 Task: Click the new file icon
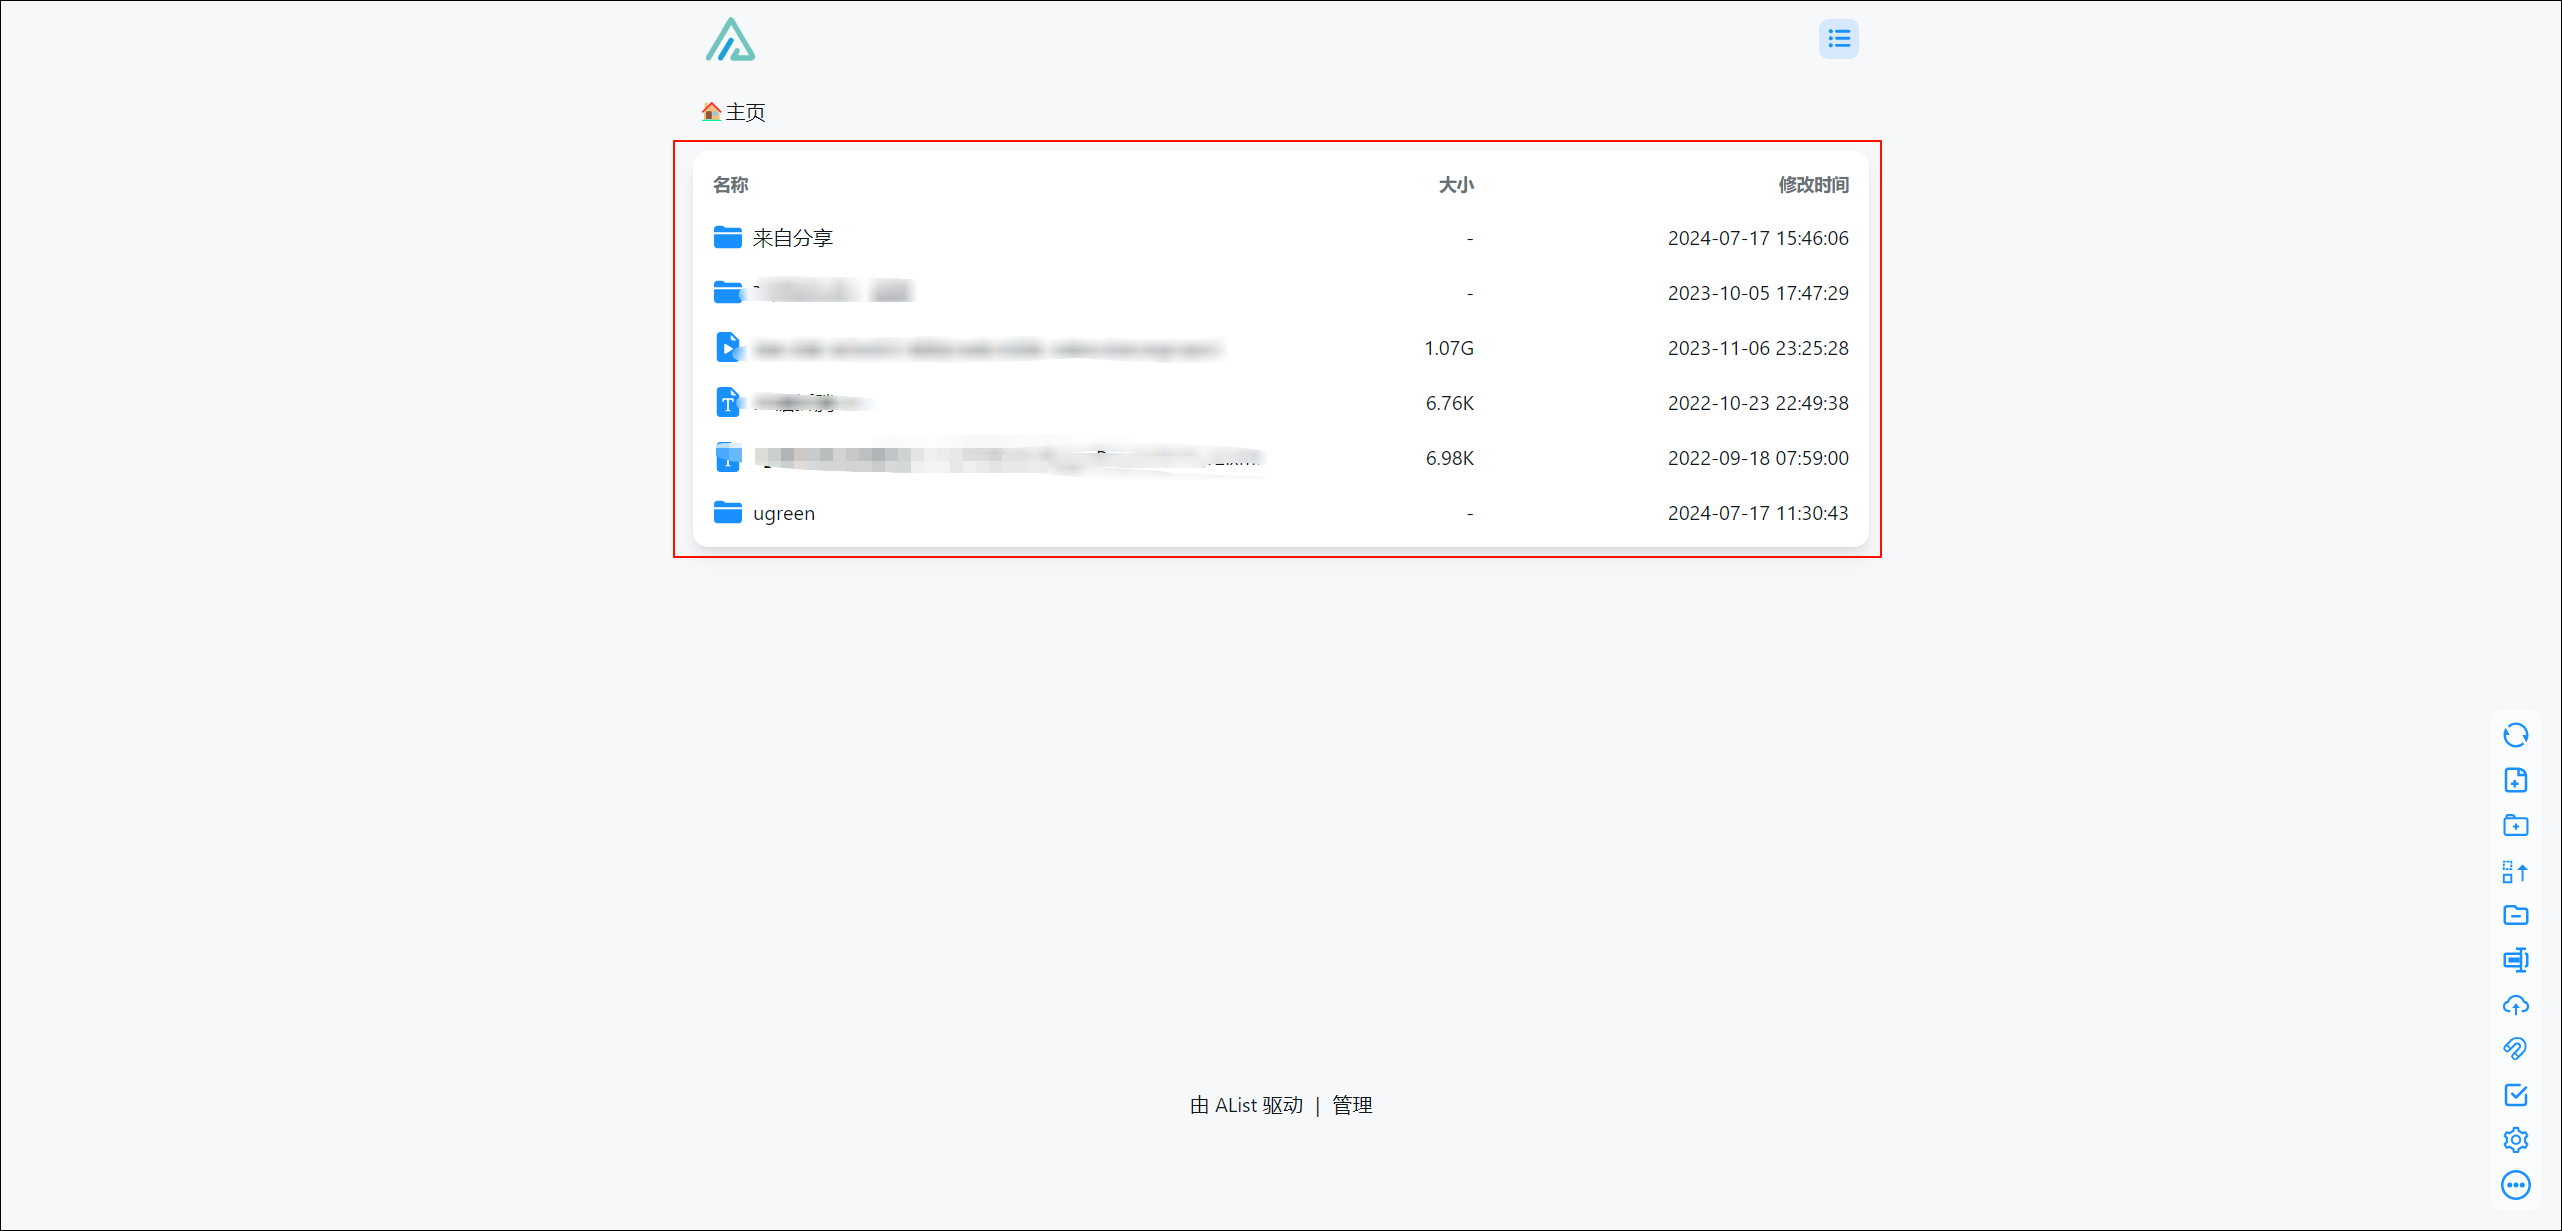2515,780
